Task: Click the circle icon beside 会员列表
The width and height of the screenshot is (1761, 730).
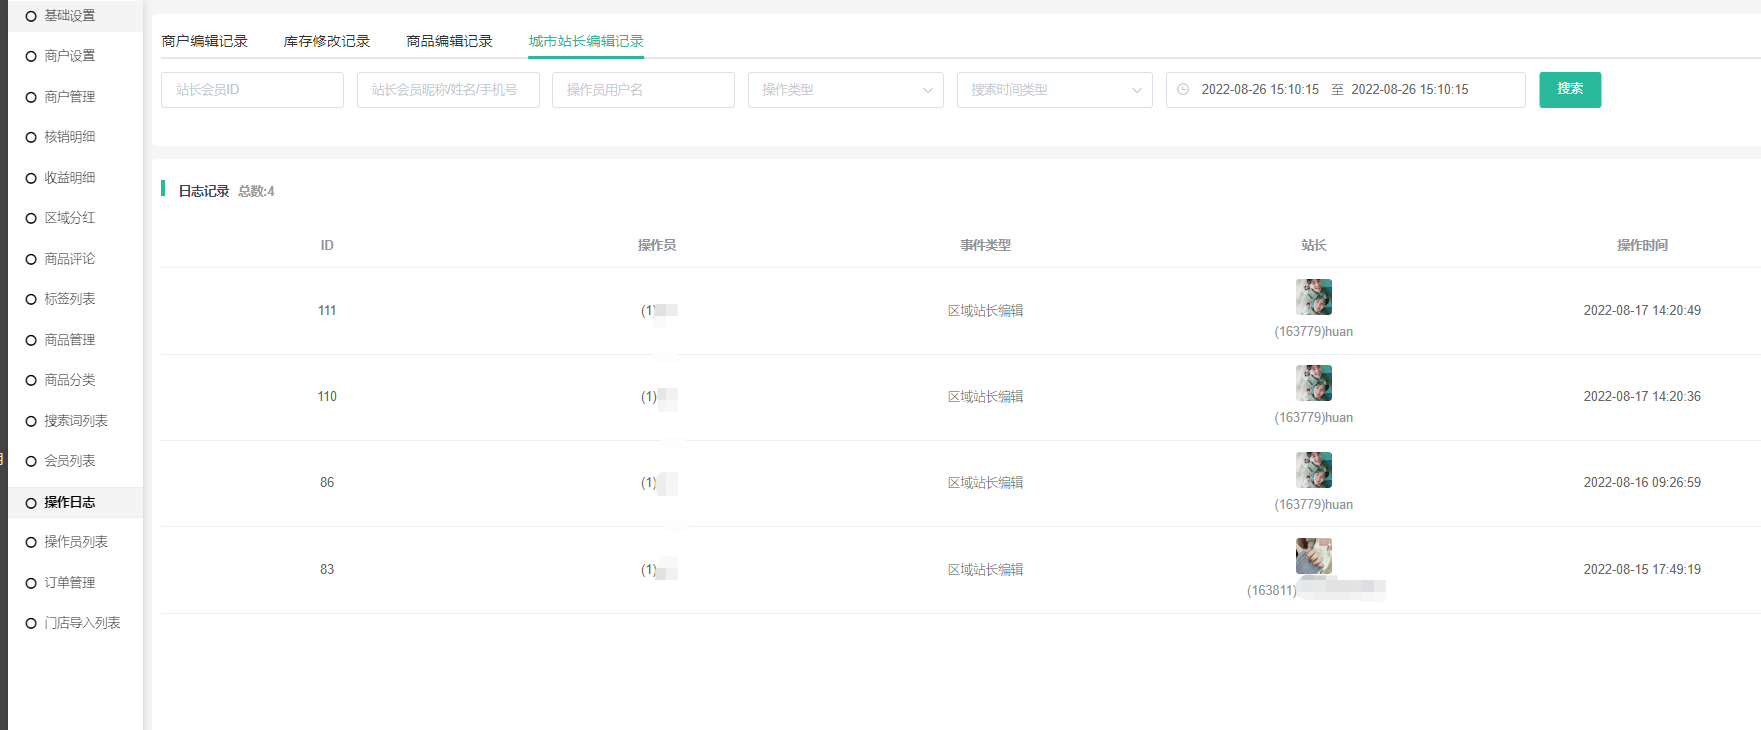Action: (x=31, y=462)
